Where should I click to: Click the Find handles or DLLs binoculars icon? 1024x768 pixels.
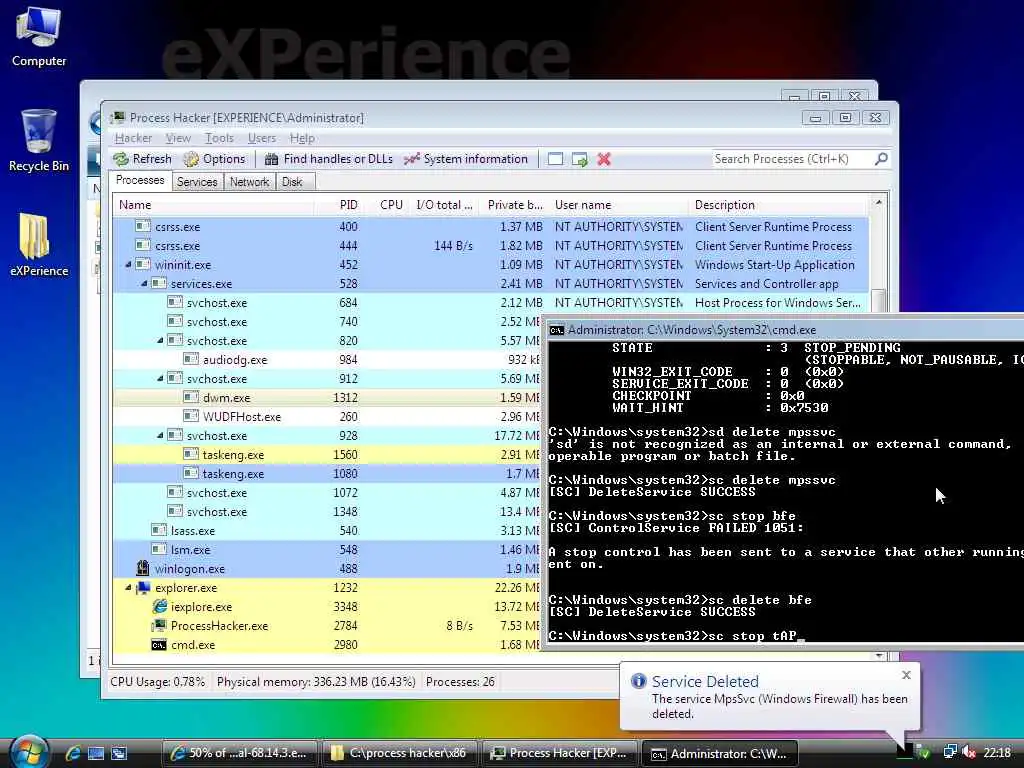click(x=272, y=159)
